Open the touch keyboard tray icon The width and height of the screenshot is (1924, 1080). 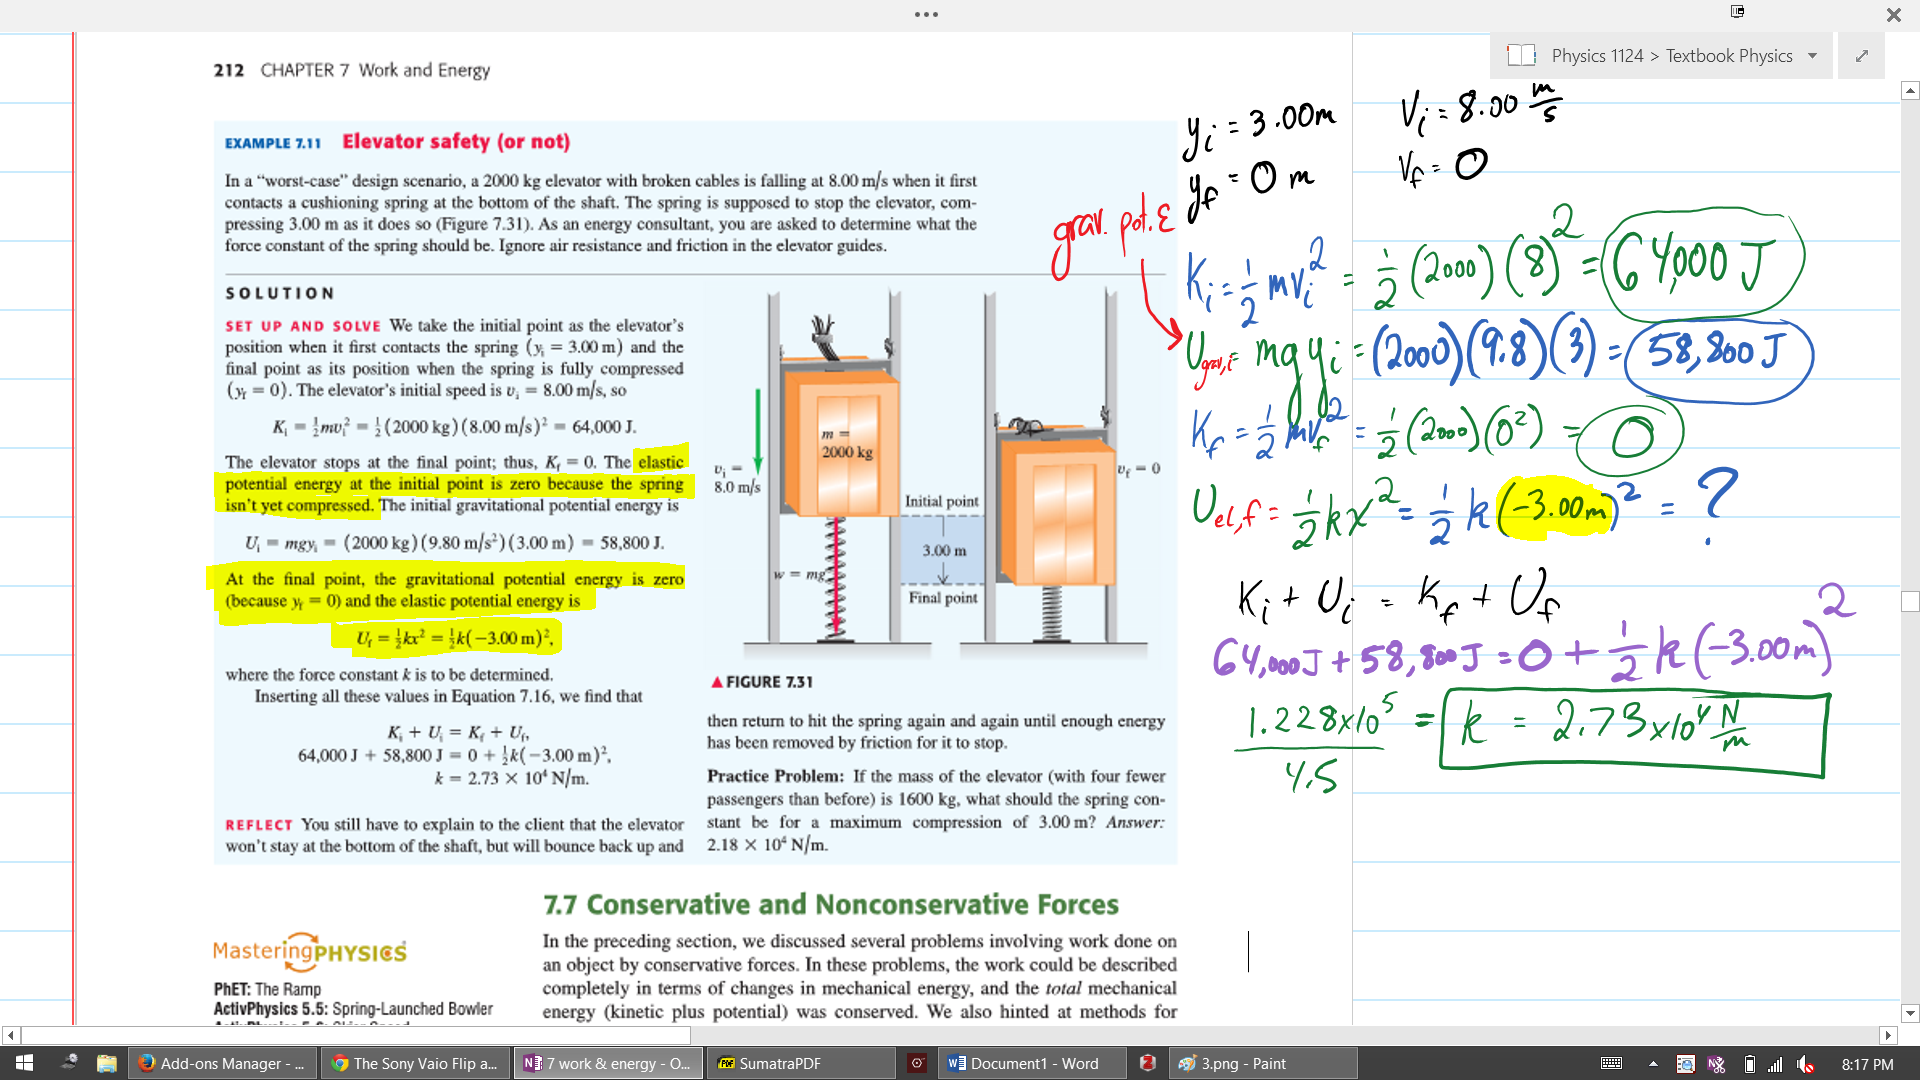(x=1611, y=1063)
